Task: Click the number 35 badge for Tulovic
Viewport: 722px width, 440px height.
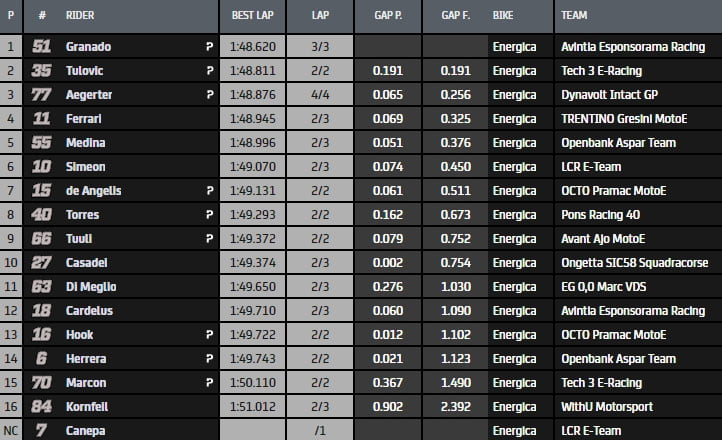Action: click(x=42, y=71)
